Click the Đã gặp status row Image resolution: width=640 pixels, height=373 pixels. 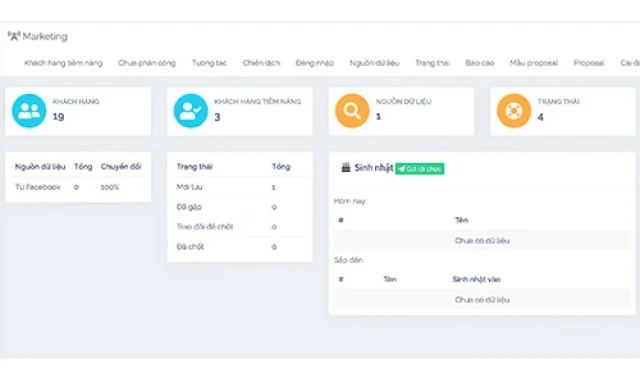[x=240, y=207]
